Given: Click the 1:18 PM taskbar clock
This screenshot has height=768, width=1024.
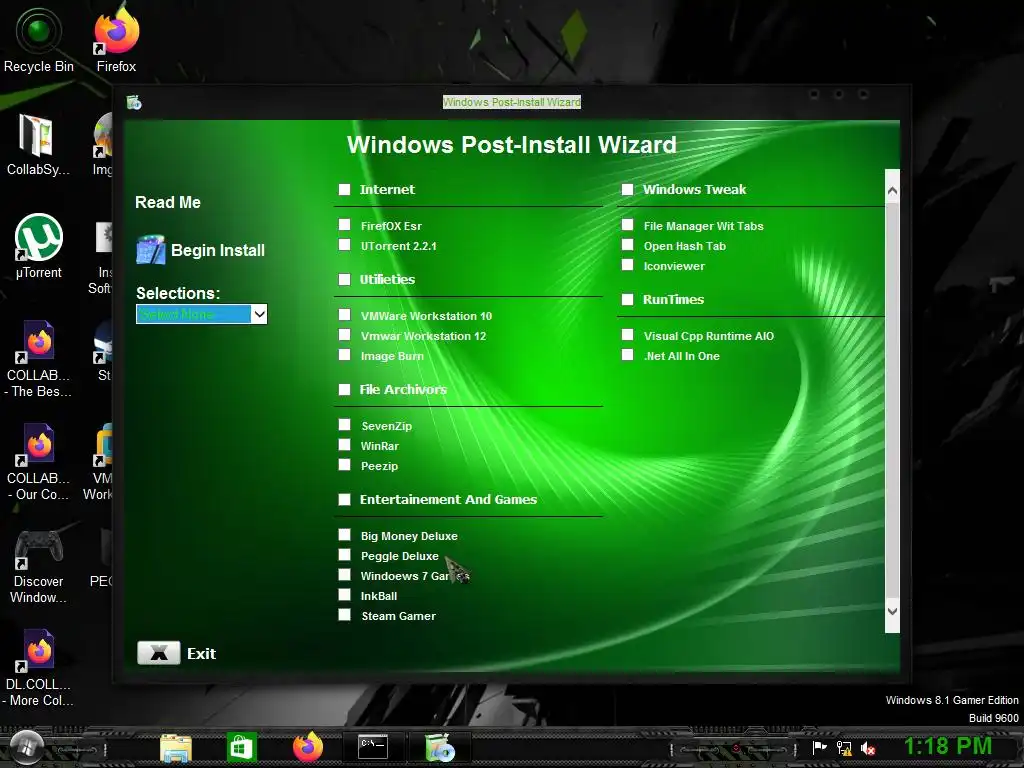Looking at the screenshot, I should point(948,746).
